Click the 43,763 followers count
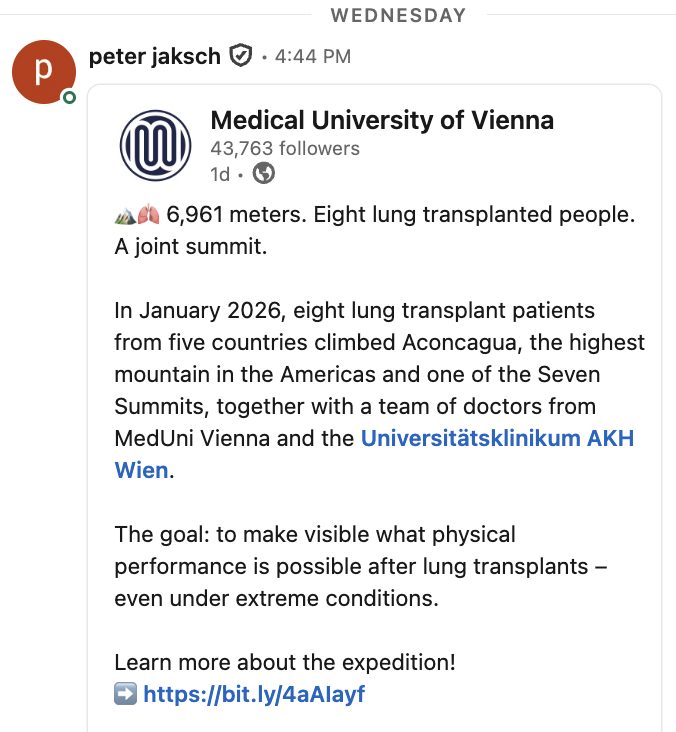The height and width of the screenshot is (732, 676). coord(284,148)
